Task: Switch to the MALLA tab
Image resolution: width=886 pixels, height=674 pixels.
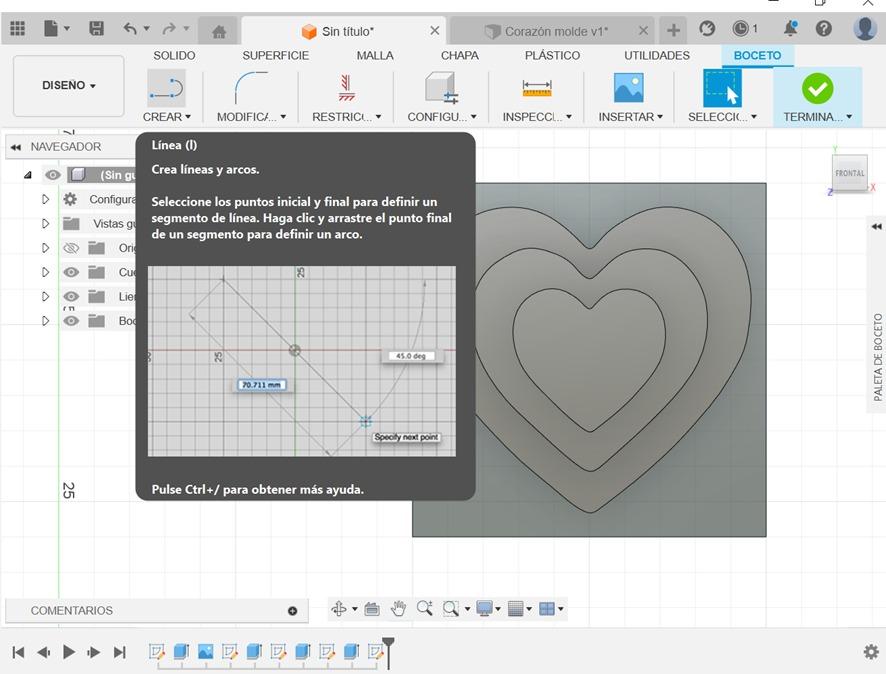Action: (375, 55)
